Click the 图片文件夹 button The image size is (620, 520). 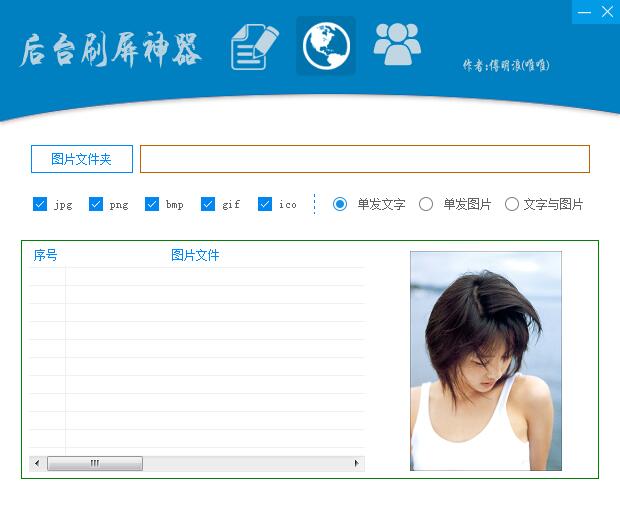pyautogui.click(x=82, y=159)
